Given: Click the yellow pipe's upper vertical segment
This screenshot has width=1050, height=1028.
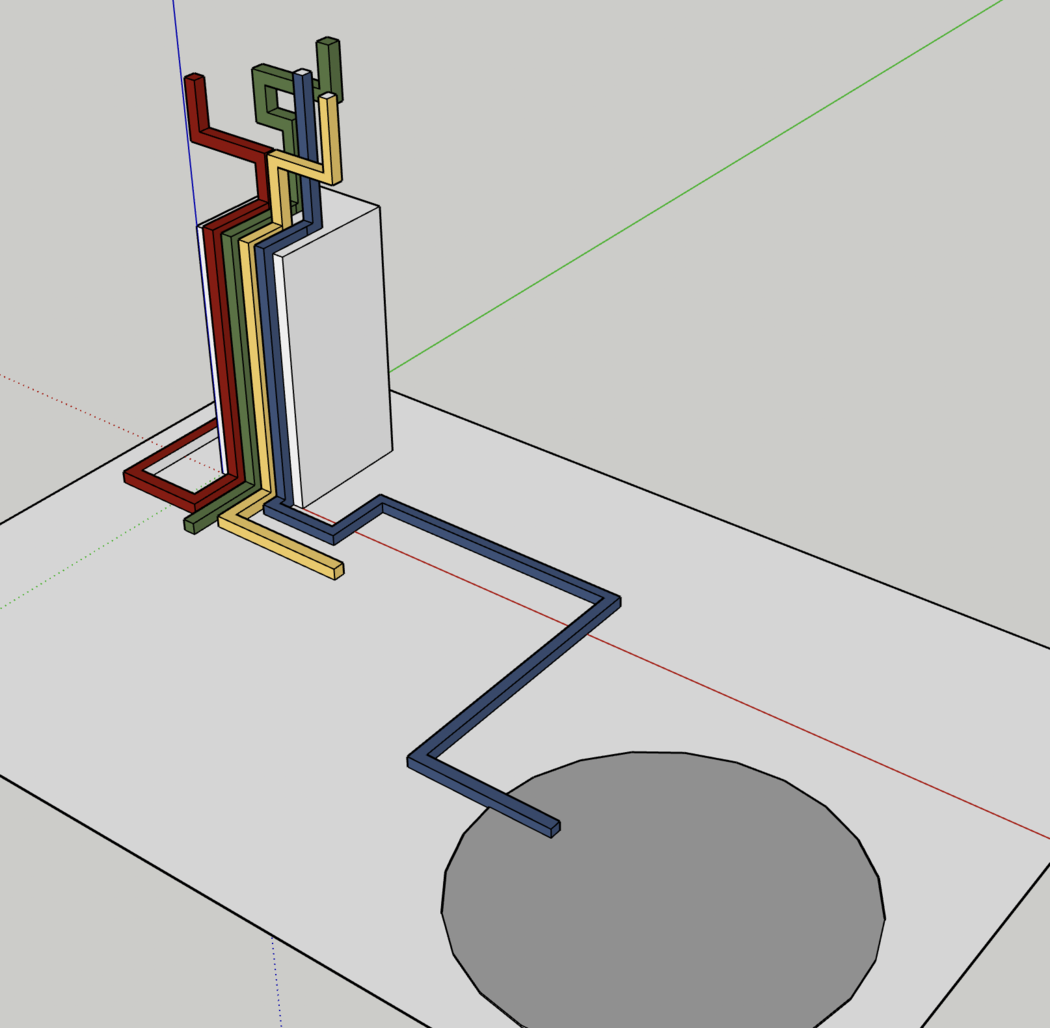Looking at the screenshot, I should tap(330, 137).
